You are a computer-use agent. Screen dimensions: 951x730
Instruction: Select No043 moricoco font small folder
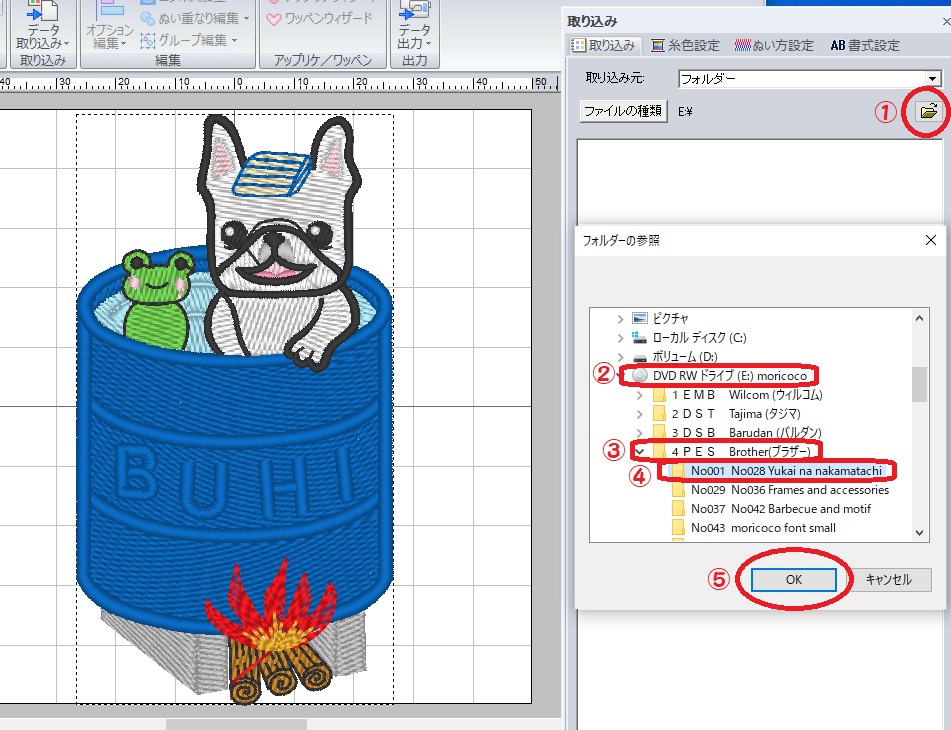pos(754,527)
